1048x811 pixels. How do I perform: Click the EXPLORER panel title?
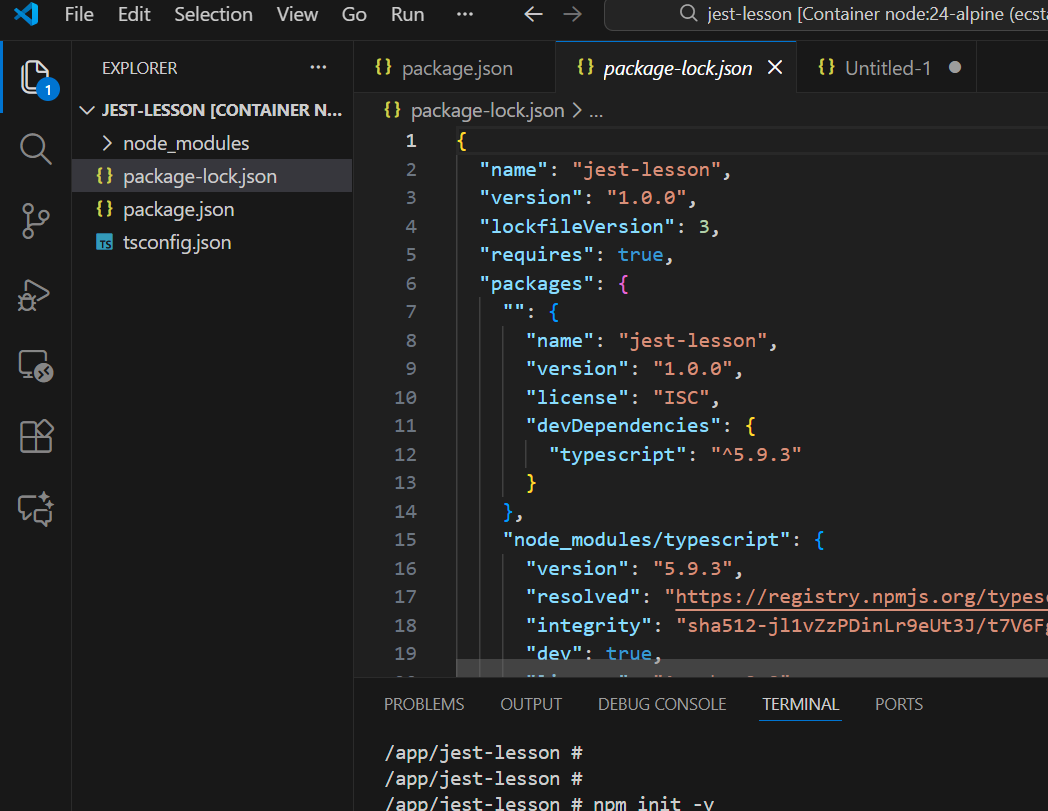[x=140, y=68]
